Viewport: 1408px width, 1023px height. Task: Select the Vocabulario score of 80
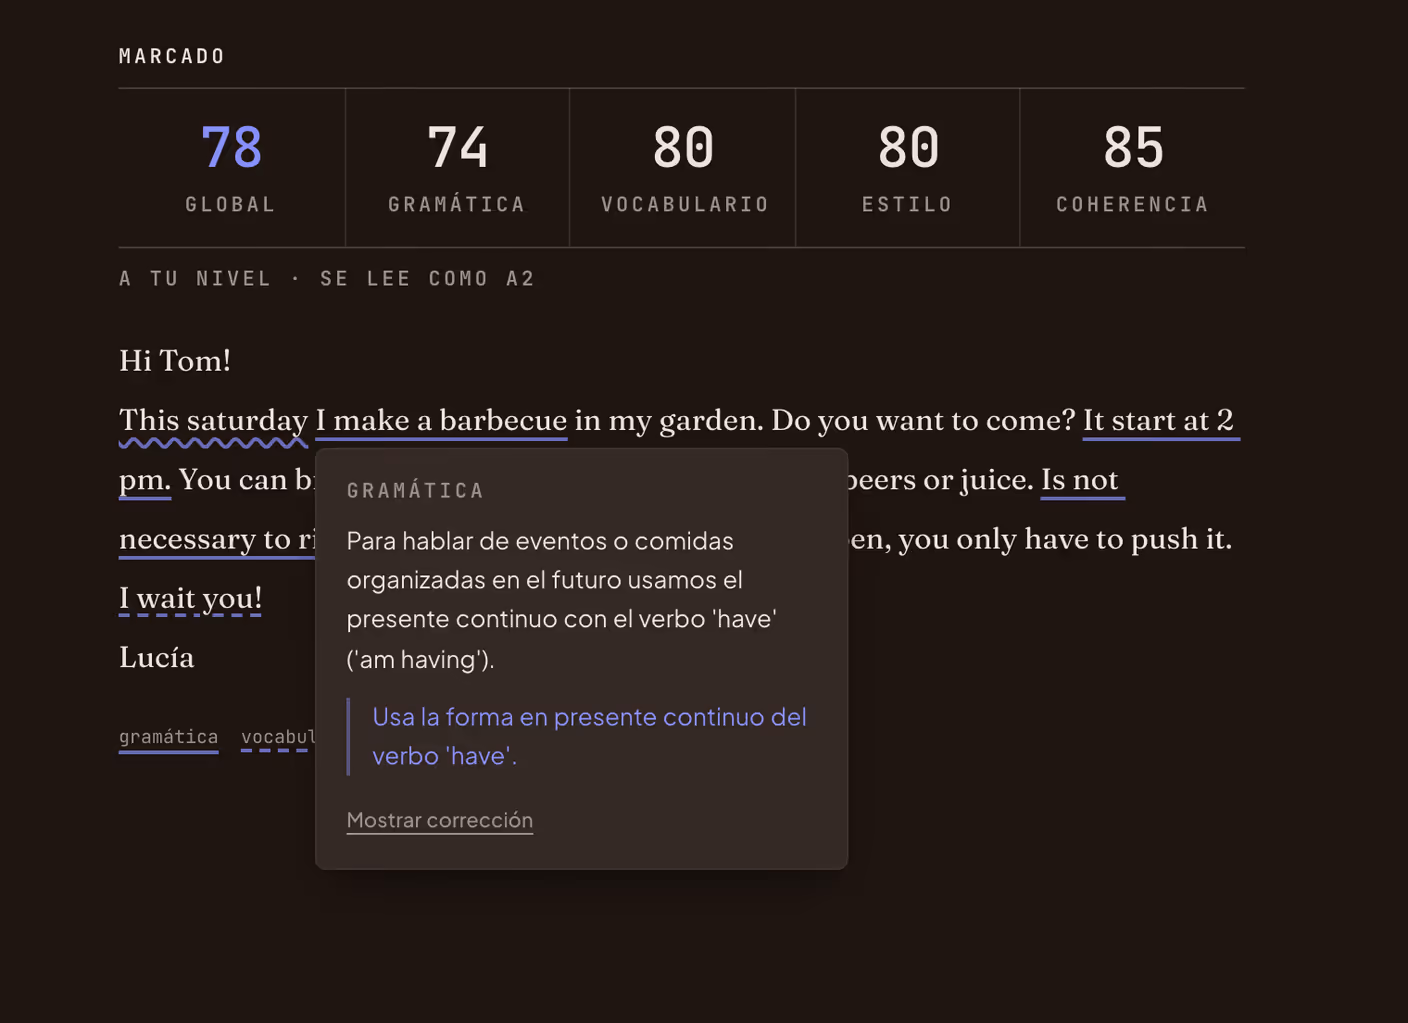[x=683, y=167]
